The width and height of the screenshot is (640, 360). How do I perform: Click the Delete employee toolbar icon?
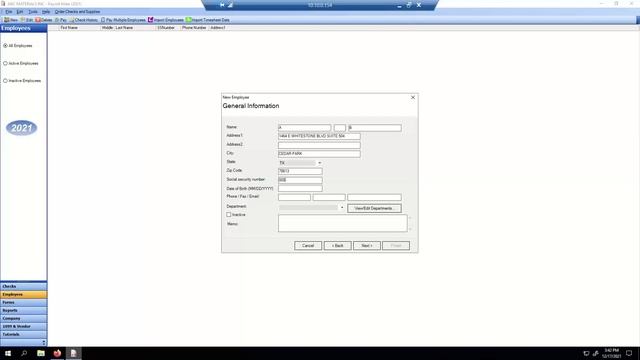tap(44, 20)
